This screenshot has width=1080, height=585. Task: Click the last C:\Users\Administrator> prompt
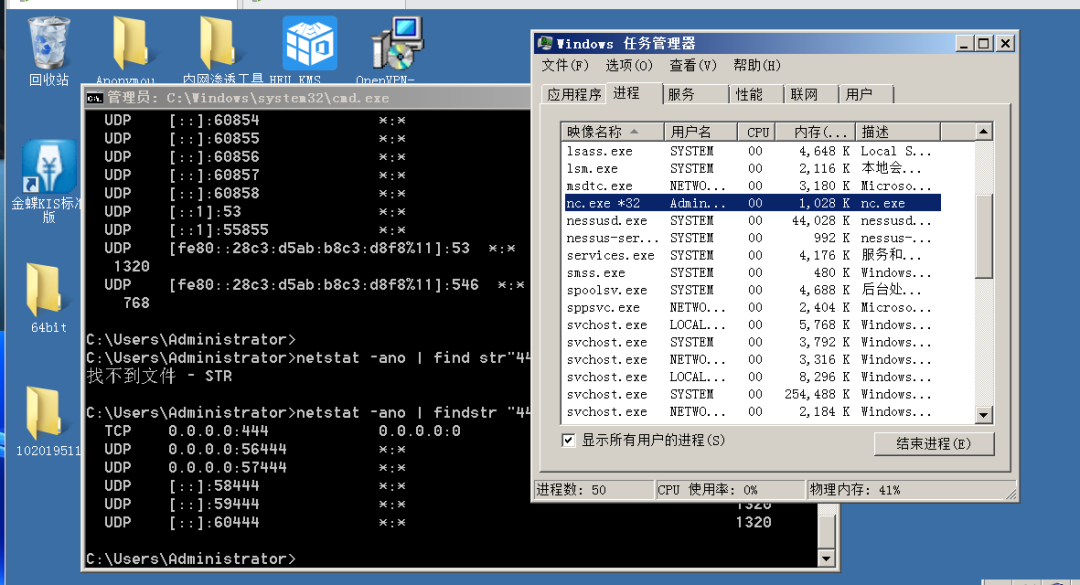coord(191,559)
